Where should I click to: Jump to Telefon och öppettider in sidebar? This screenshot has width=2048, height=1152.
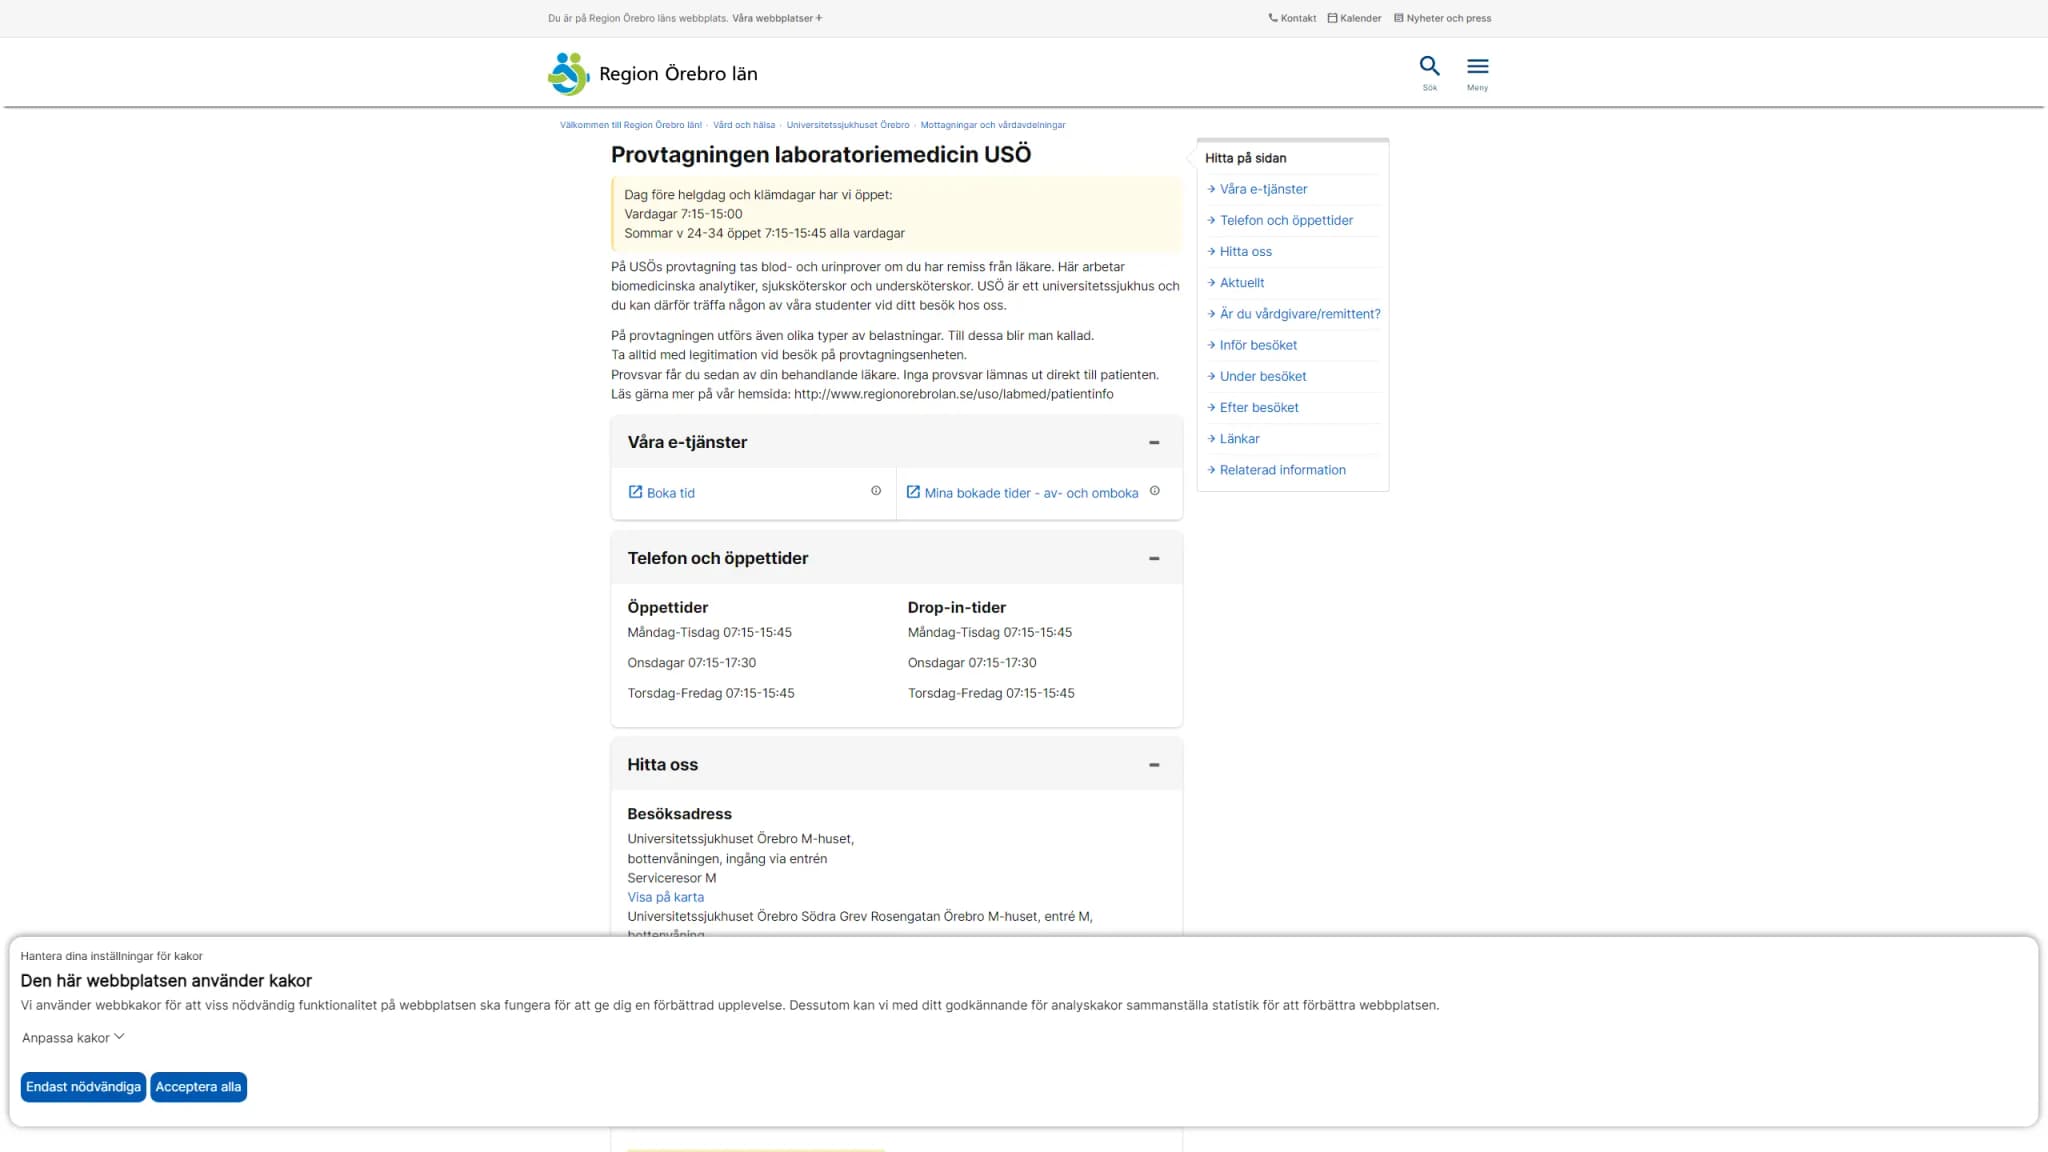(x=1286, y=220)
